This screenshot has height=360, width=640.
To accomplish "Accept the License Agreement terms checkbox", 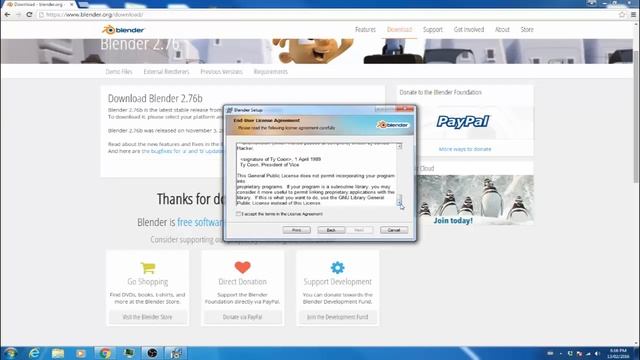I will (238, 214).
